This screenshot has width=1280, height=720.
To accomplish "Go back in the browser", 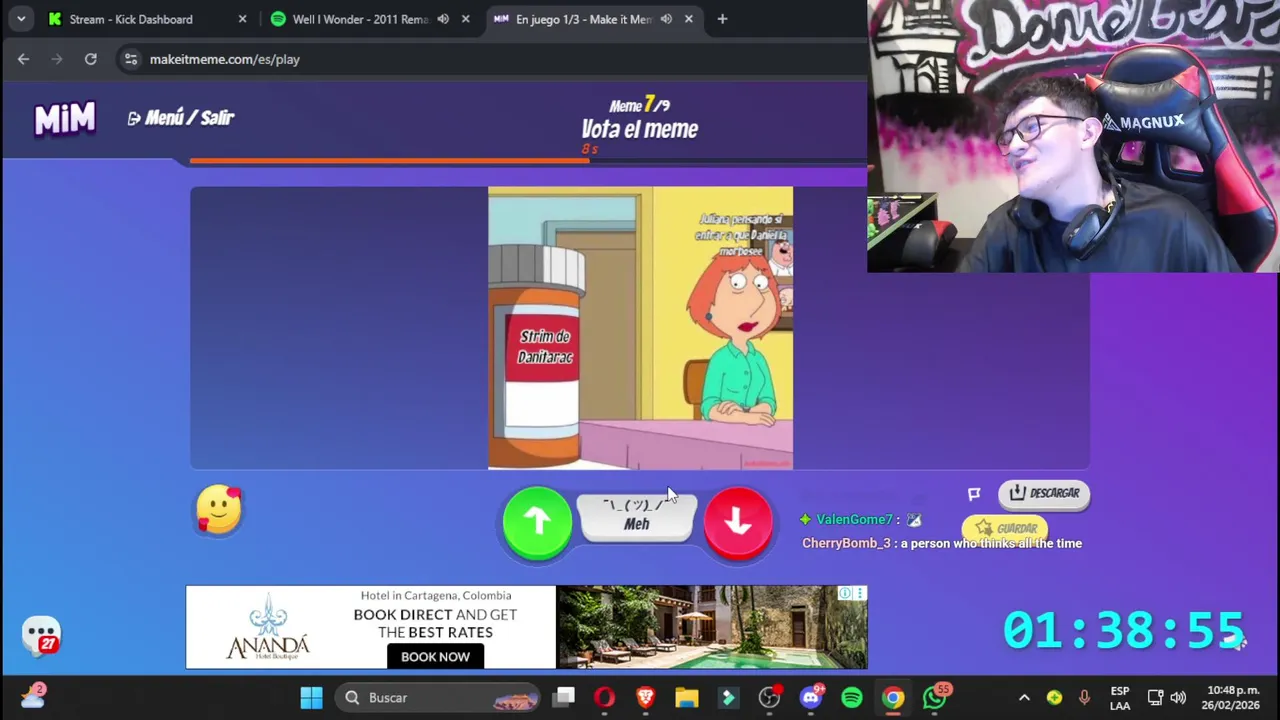I will pyautogui.click(x=23, y=59).
